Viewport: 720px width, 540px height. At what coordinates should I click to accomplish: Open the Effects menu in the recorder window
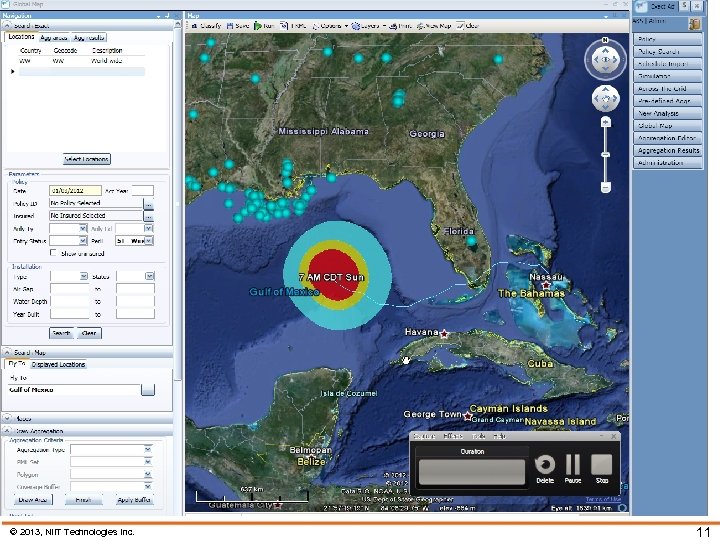pos(453,436)
